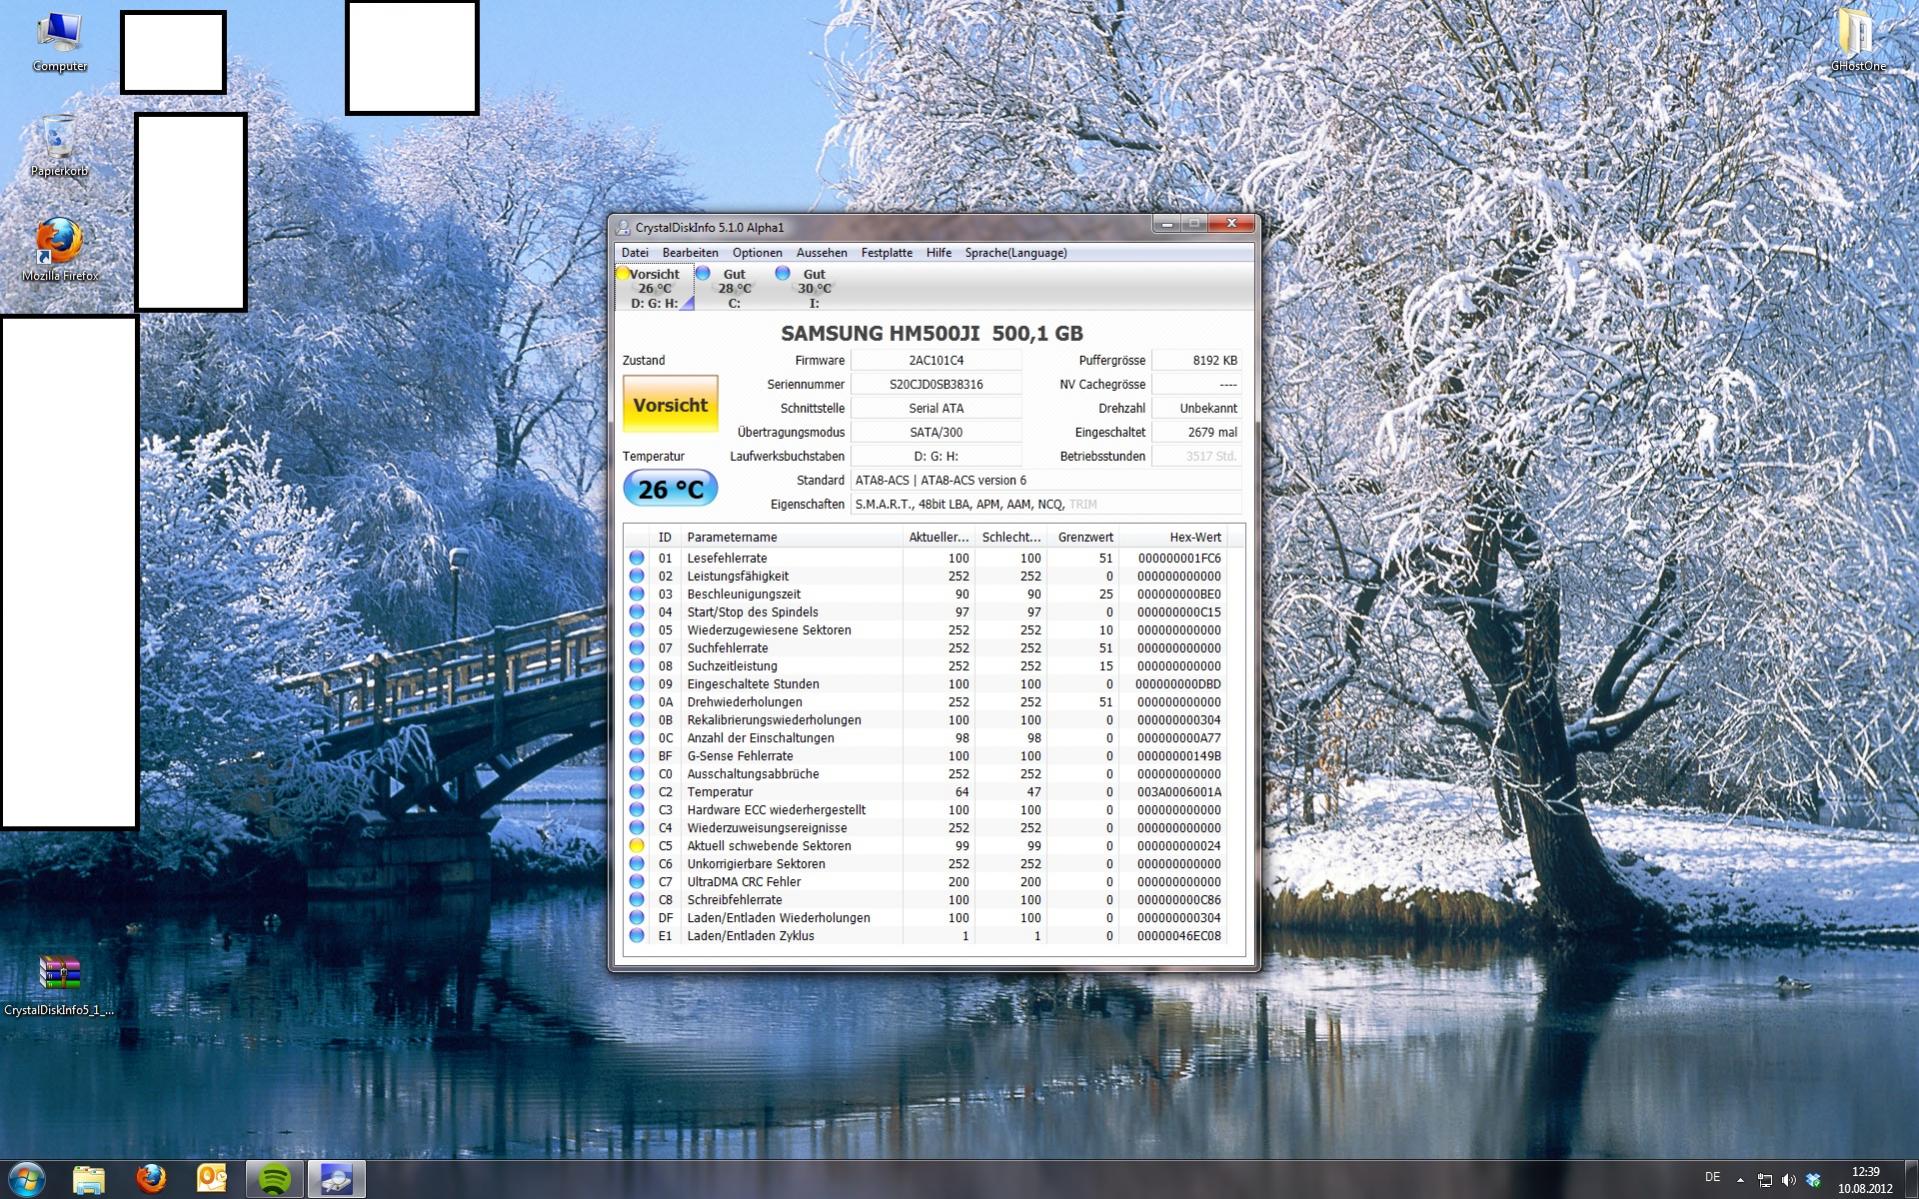
Task: Click the status icon for Schreibfehlerrate
Action: pos(636,900)
